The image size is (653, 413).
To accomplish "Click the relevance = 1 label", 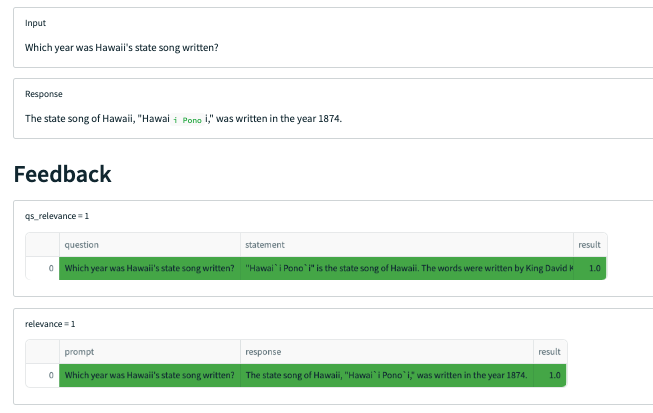I will [x=50, y=324].
